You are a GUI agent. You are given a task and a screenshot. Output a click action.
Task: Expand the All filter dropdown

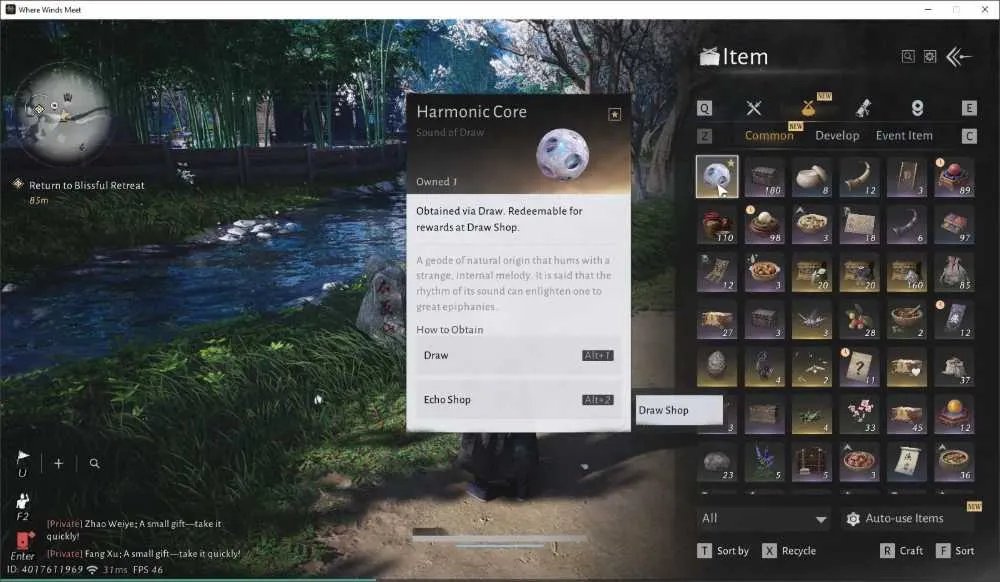coord(763,519)
